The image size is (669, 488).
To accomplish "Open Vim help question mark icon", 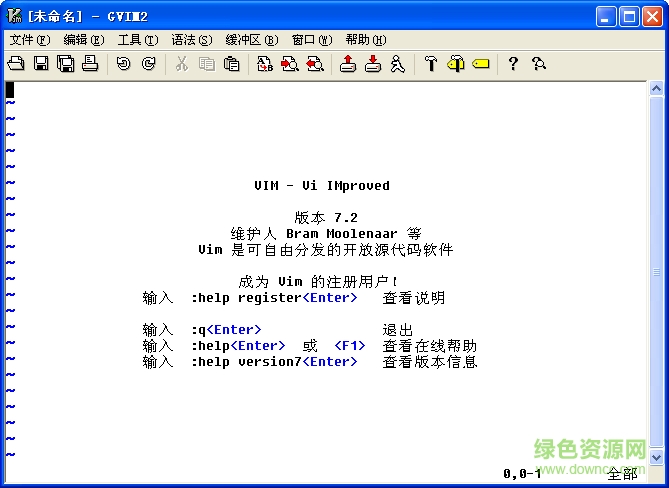I will (x=513, y=64).
